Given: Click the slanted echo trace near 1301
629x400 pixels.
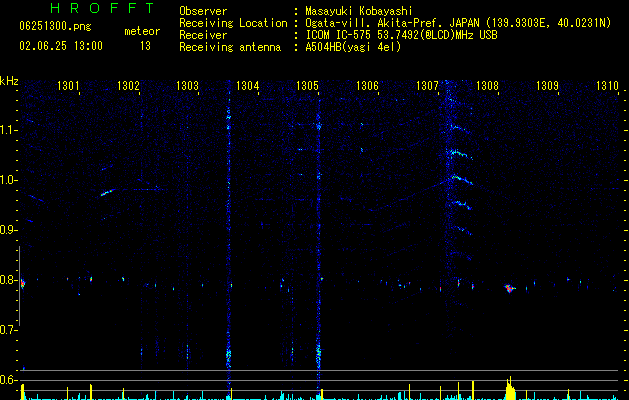Looking at the screenshot, I should click(x=108, y=192).
